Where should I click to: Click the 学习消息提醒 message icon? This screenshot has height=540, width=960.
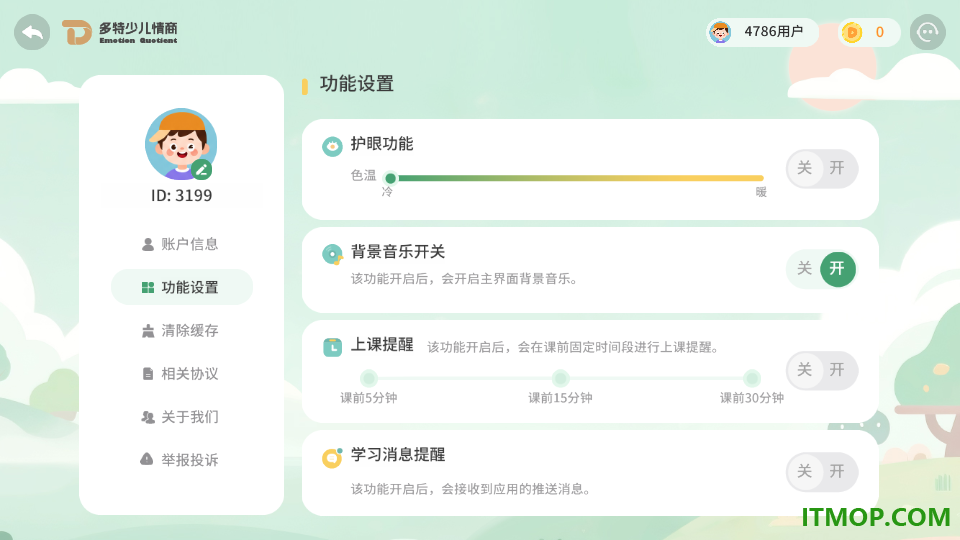pyautogui.click(x=332, y=457)
